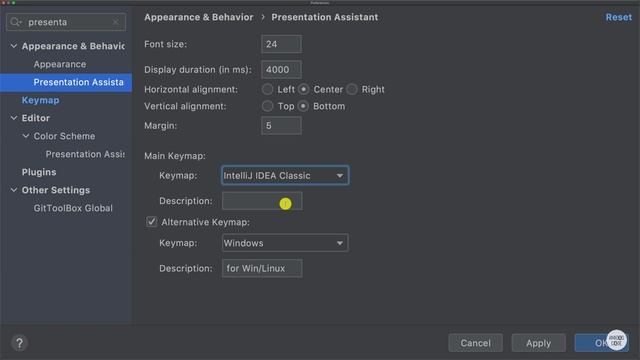
Task: Click the Editor tree item label
Action: pyautogui.click(x=36, y=118)
